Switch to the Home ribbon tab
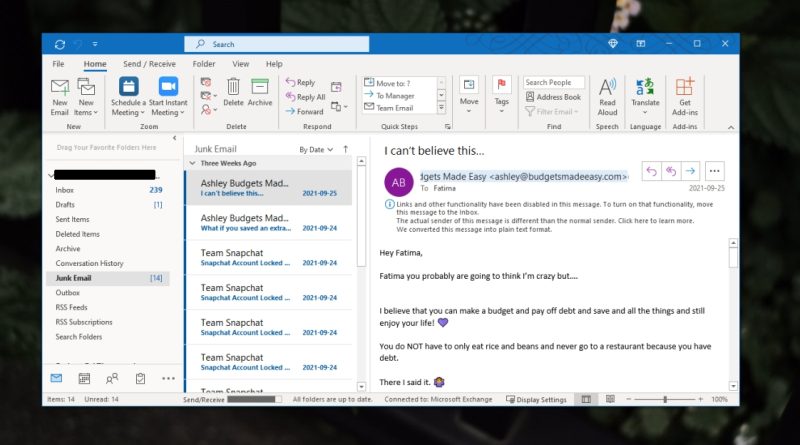The width and height of the screenshot is (800, 445). pos(95,64)
